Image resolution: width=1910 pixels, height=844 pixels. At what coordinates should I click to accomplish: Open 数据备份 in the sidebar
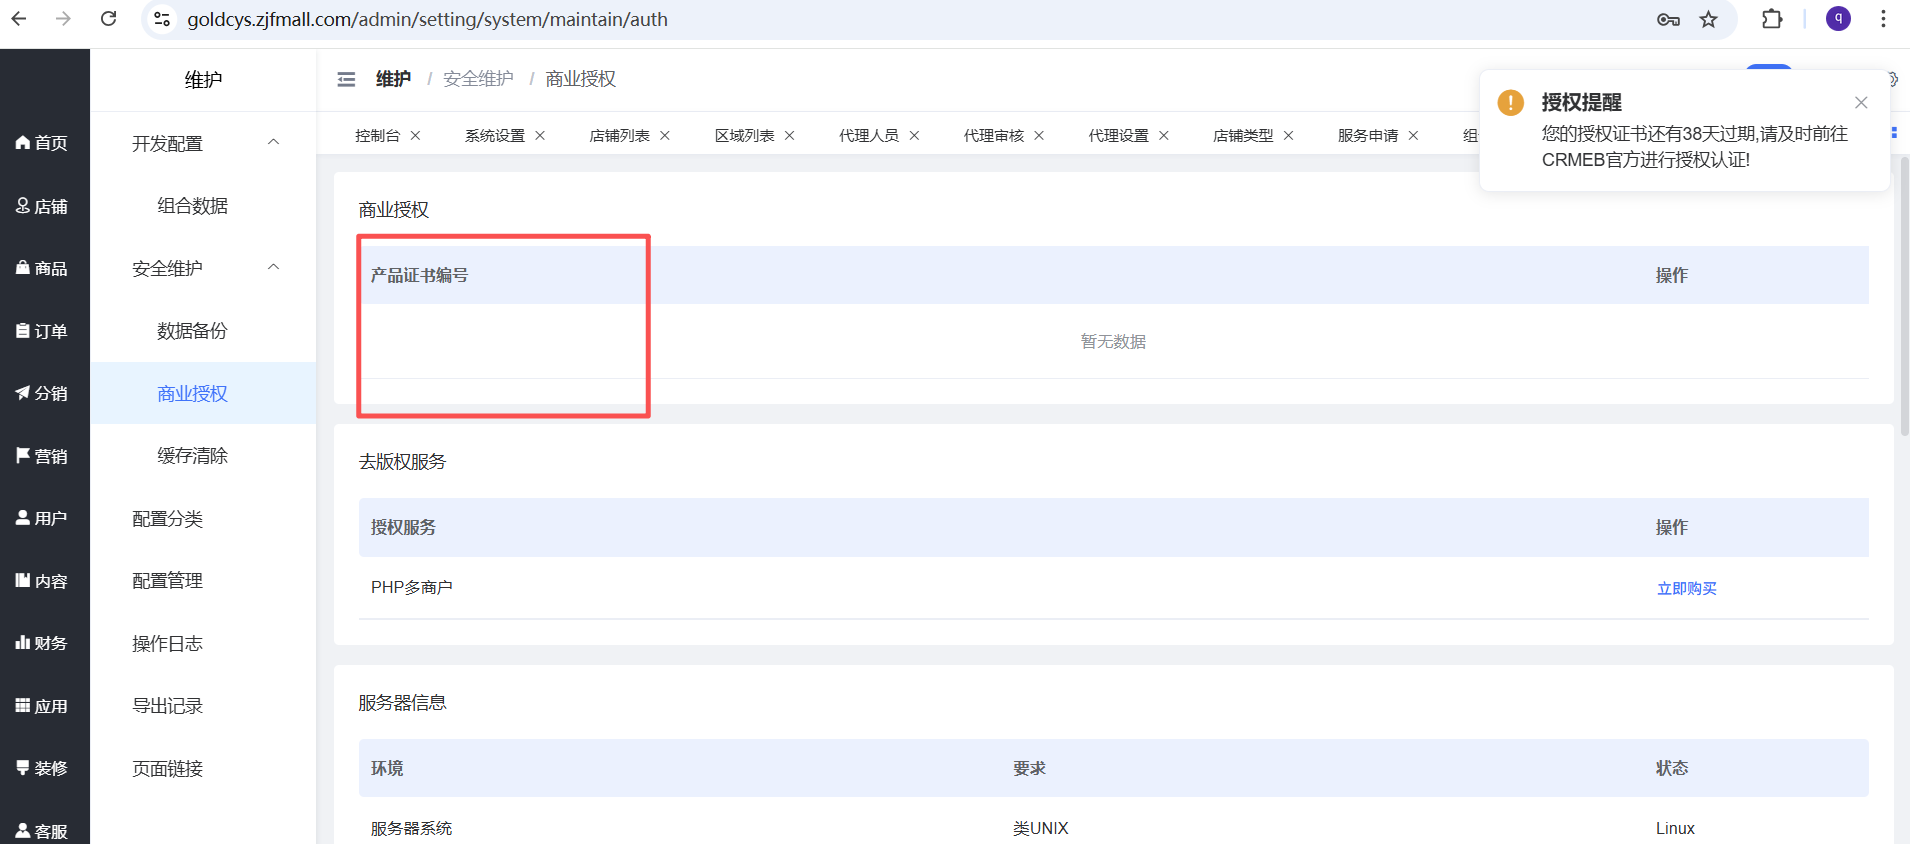pyautogui.click(x=192, y=331)
